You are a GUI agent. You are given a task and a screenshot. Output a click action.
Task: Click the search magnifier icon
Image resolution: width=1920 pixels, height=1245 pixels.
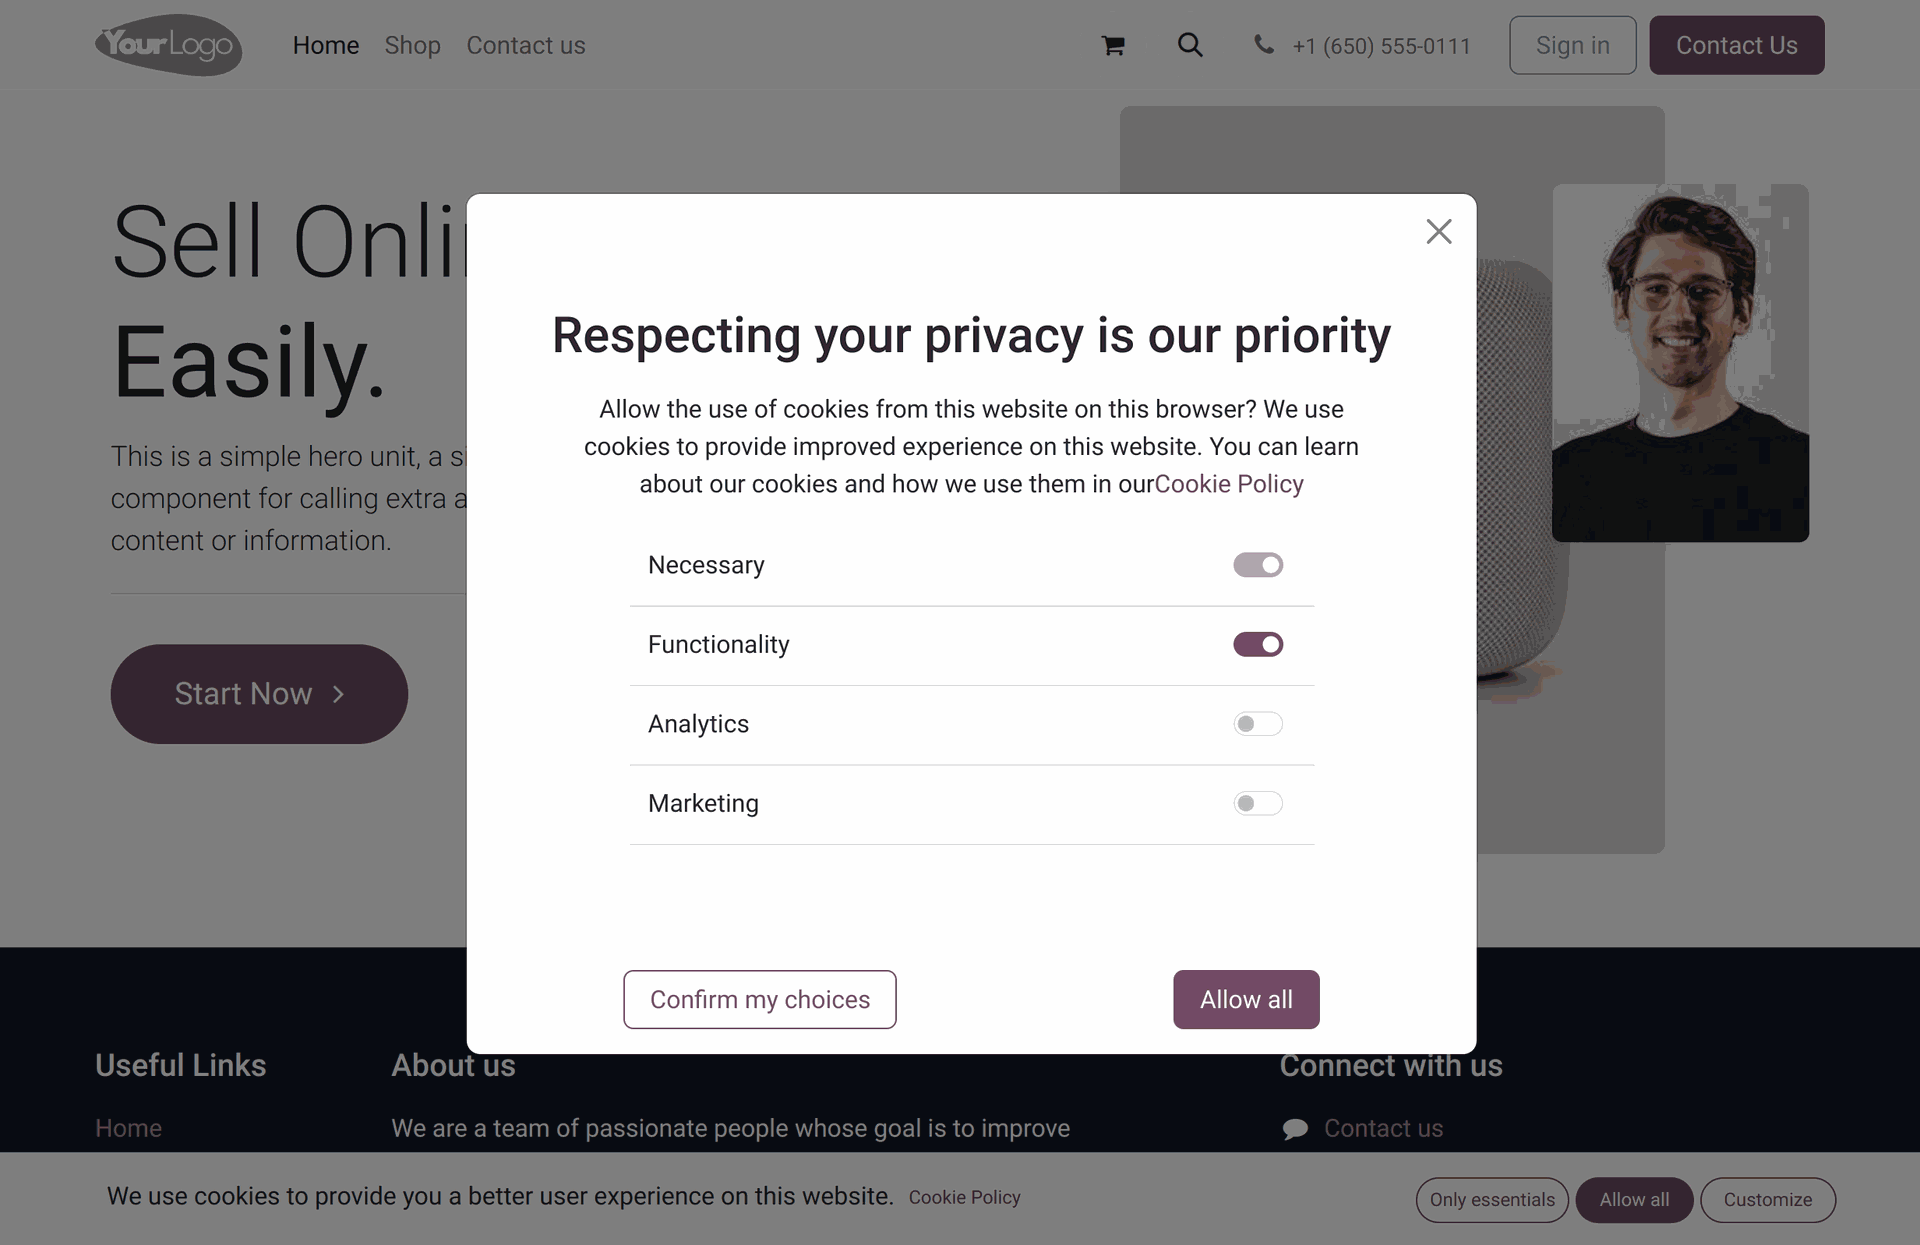pos(1190,45)
